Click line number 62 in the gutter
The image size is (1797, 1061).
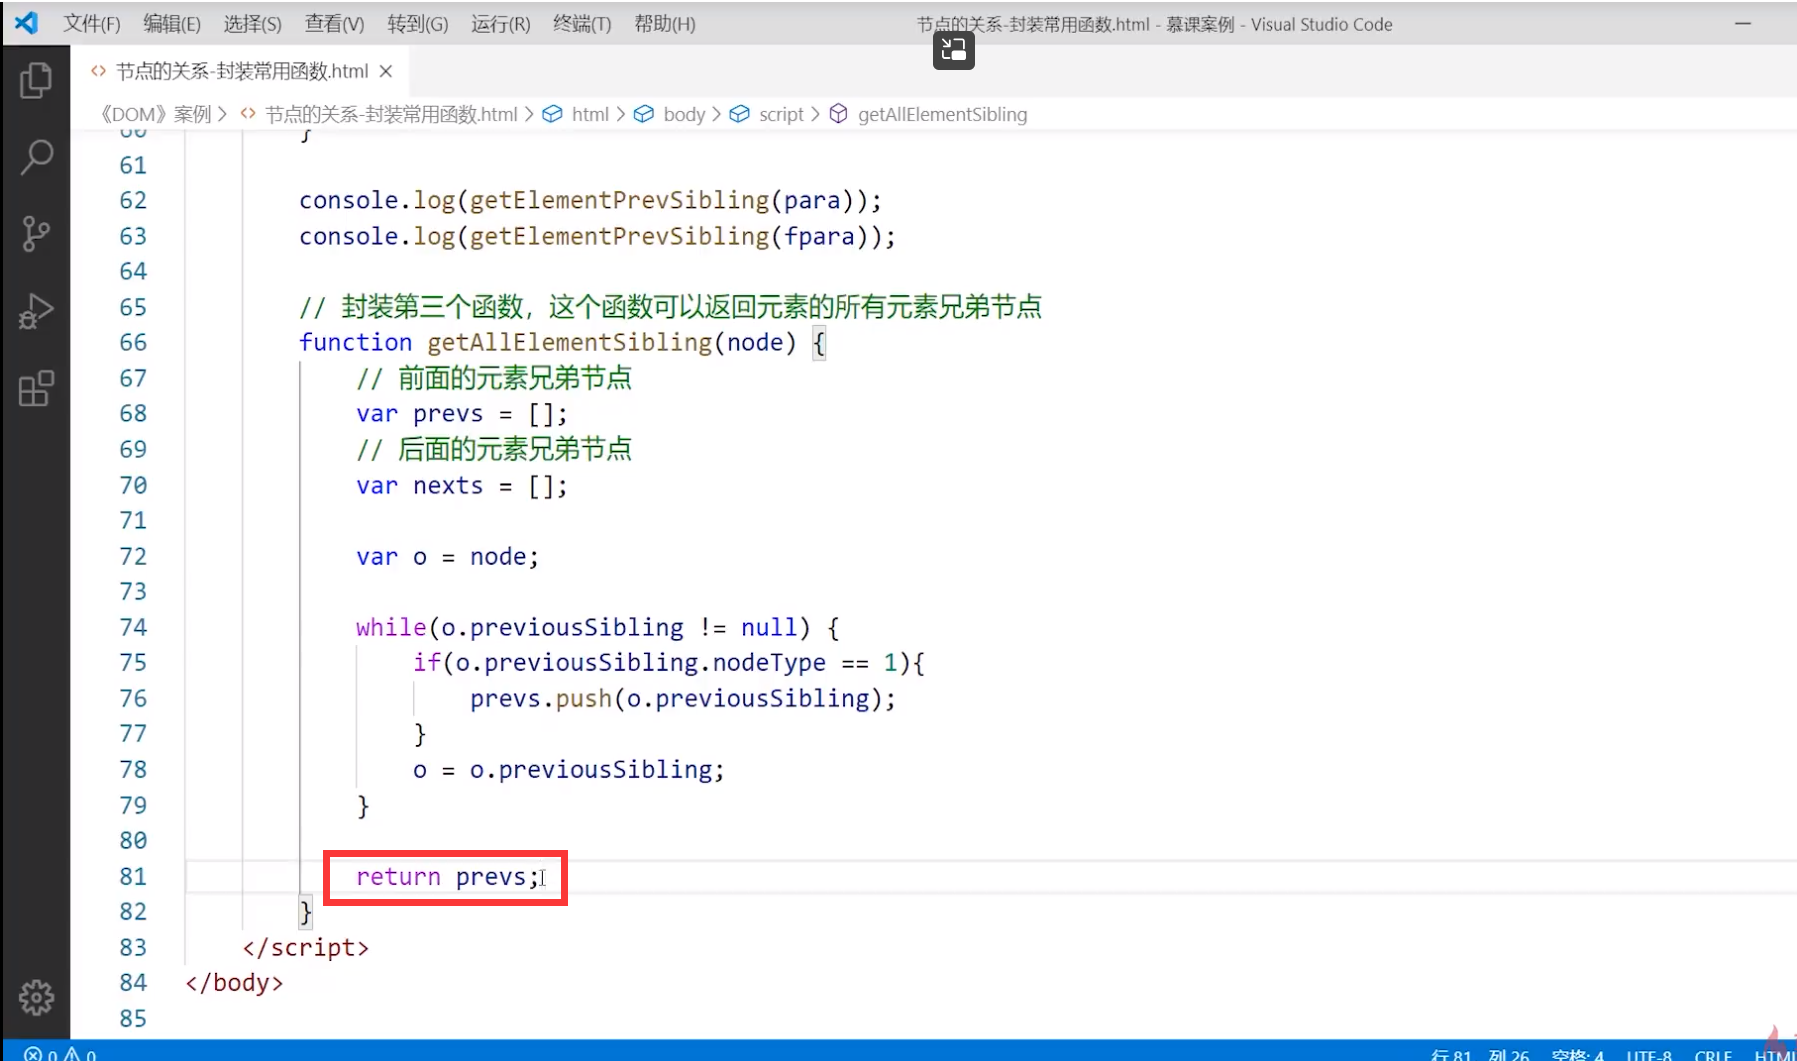tap(133, 200)
